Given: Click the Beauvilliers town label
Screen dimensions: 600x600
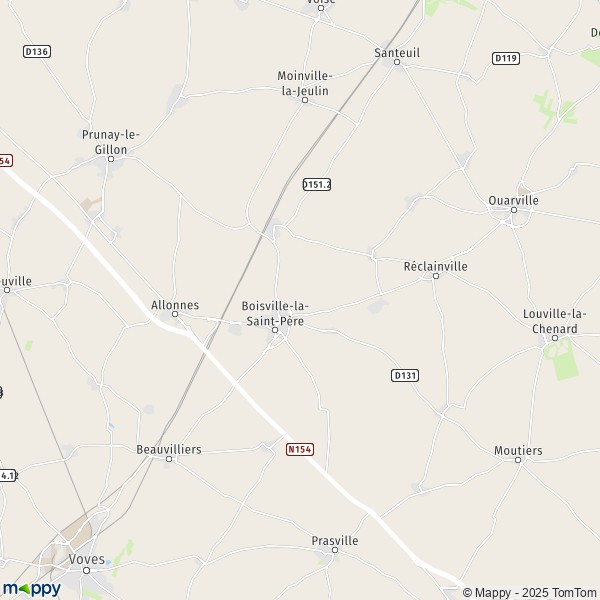Looking at the screenshot, I should pyautogui.click(x=169, y=449).
